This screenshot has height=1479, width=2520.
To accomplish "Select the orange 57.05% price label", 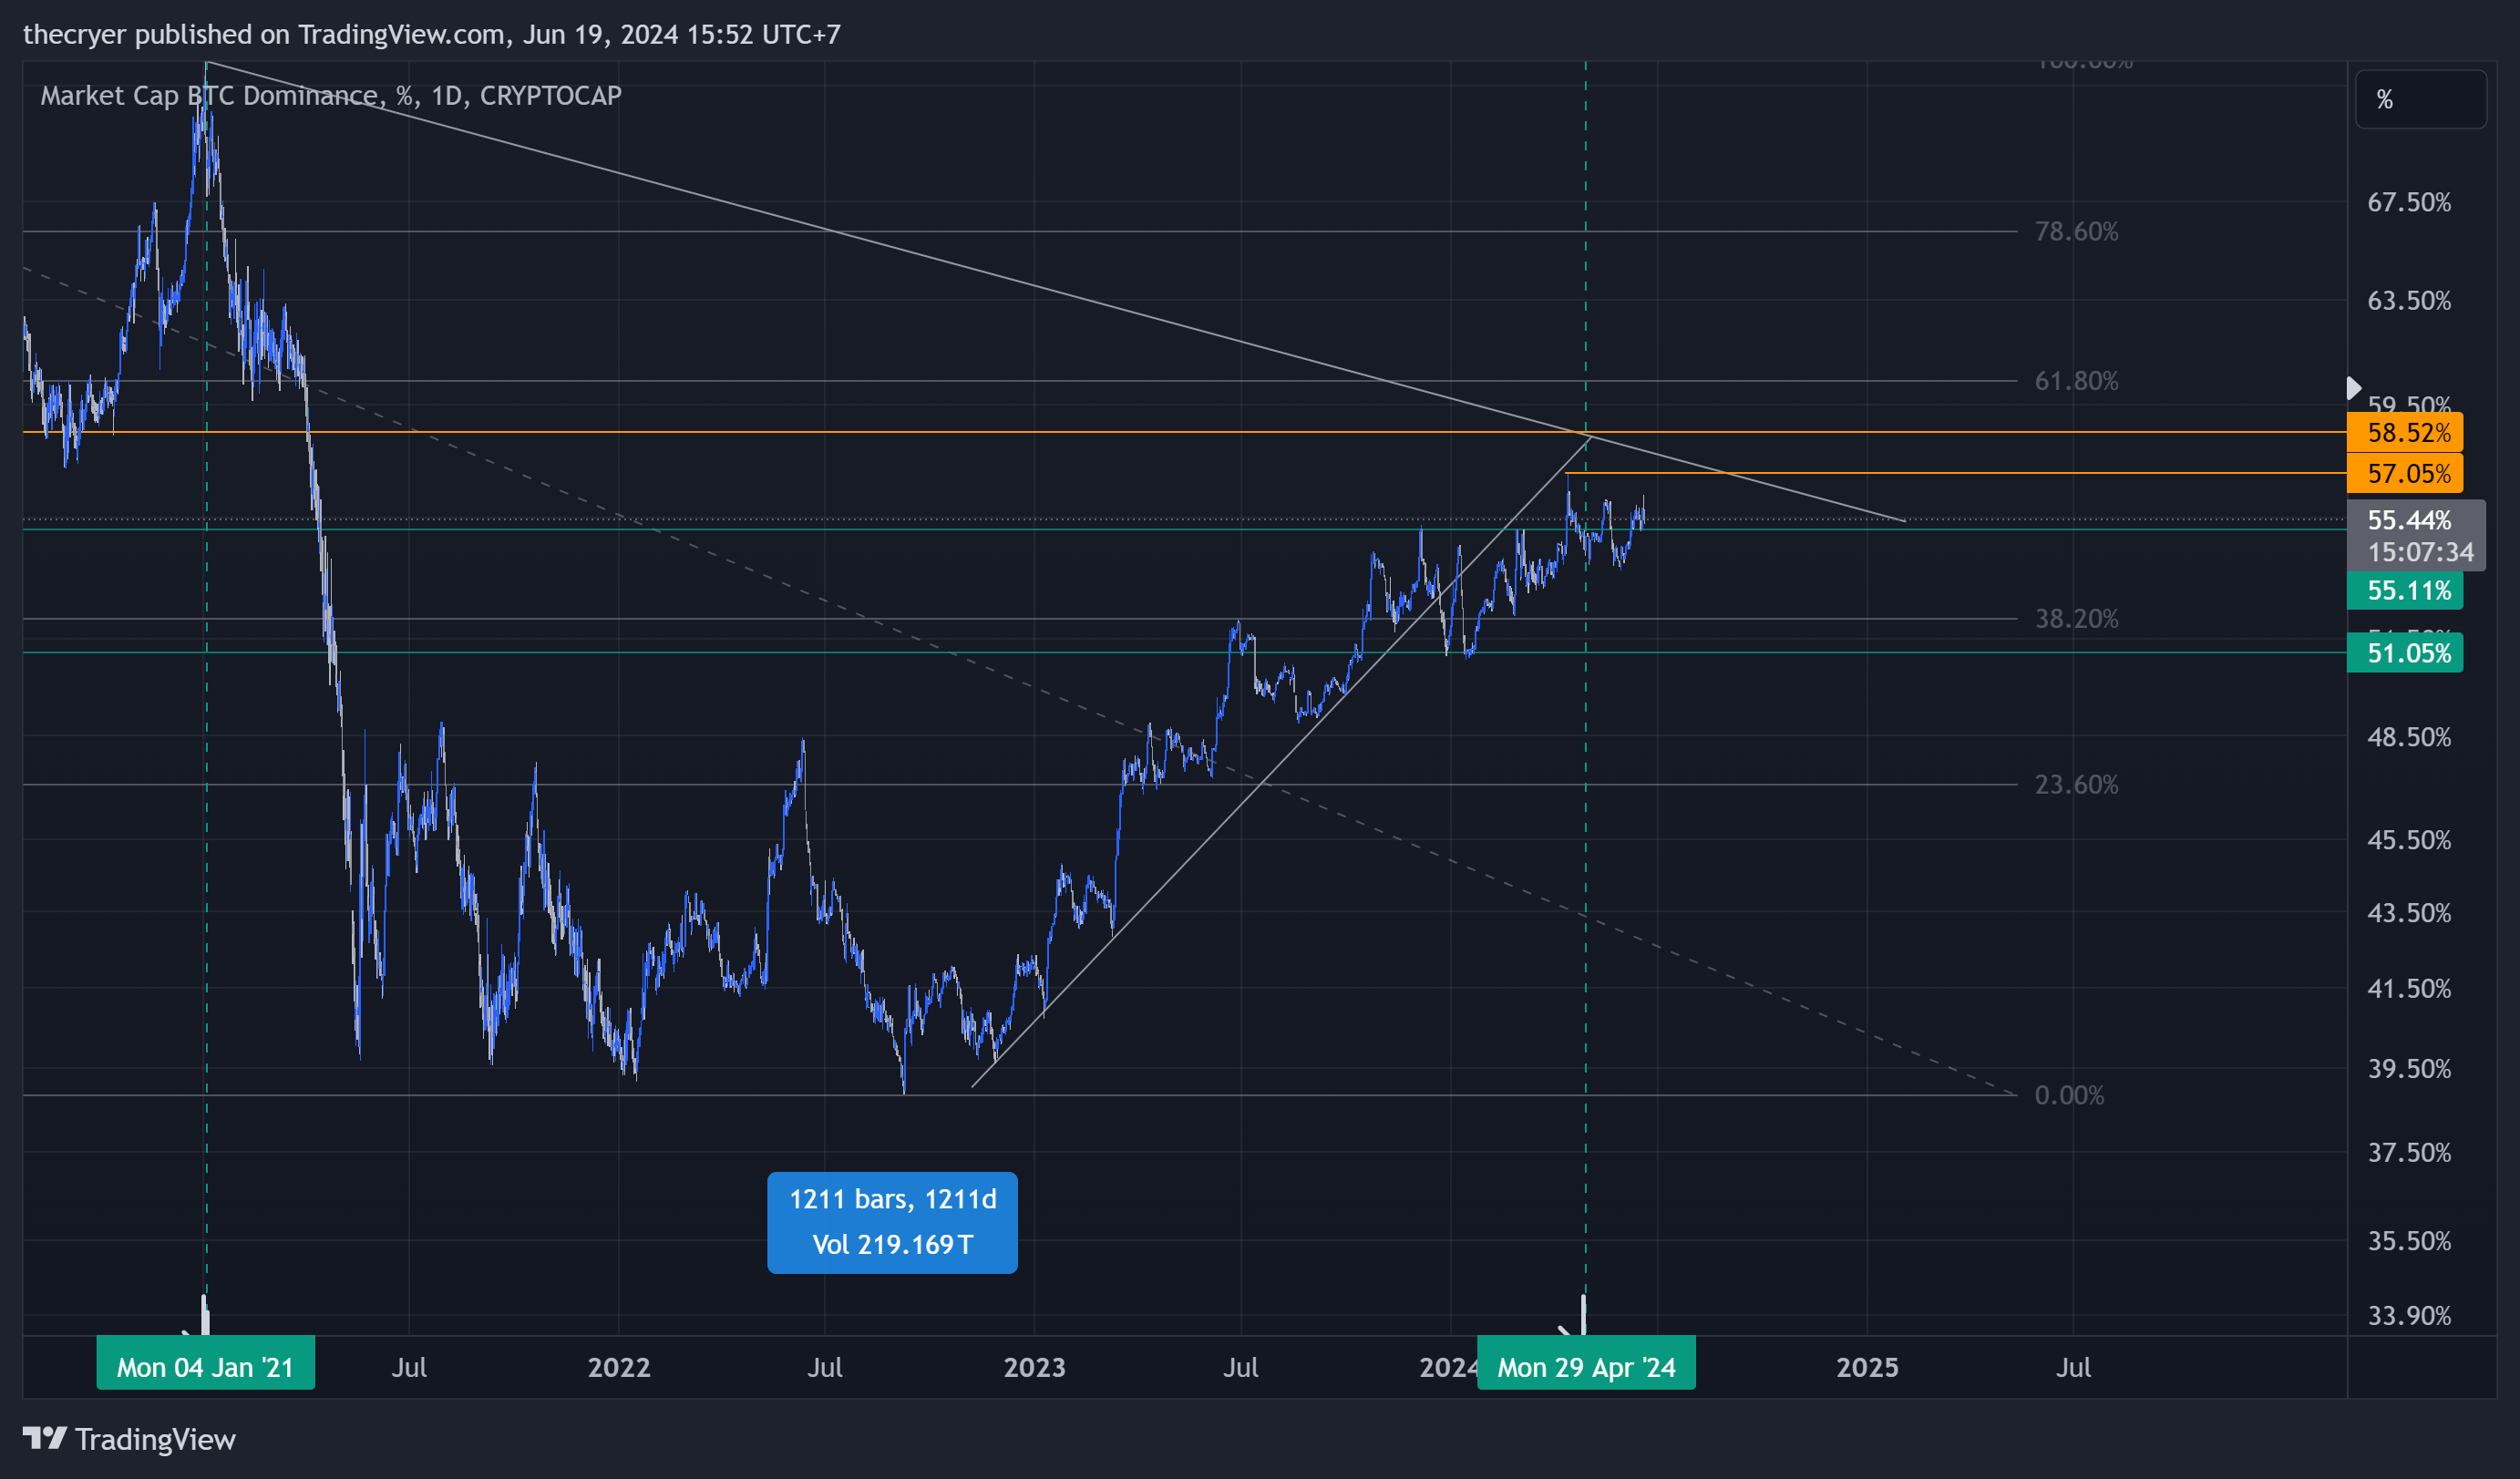I will click(2404, 473).
